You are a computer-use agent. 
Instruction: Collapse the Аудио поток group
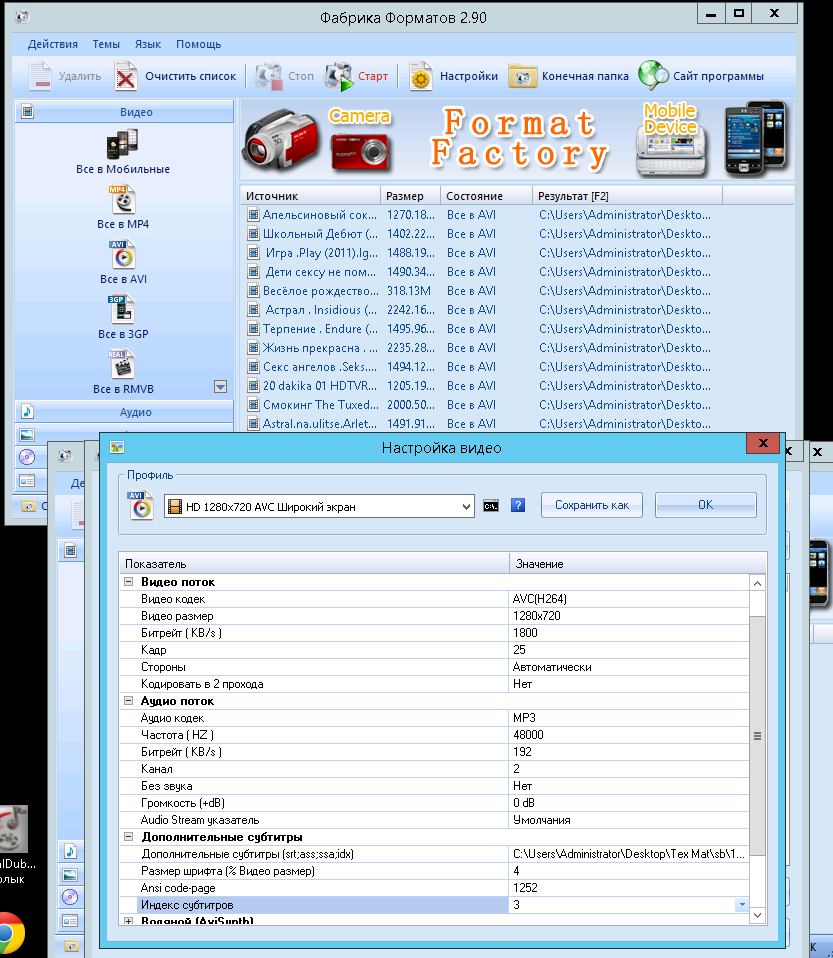coord(128,701)
